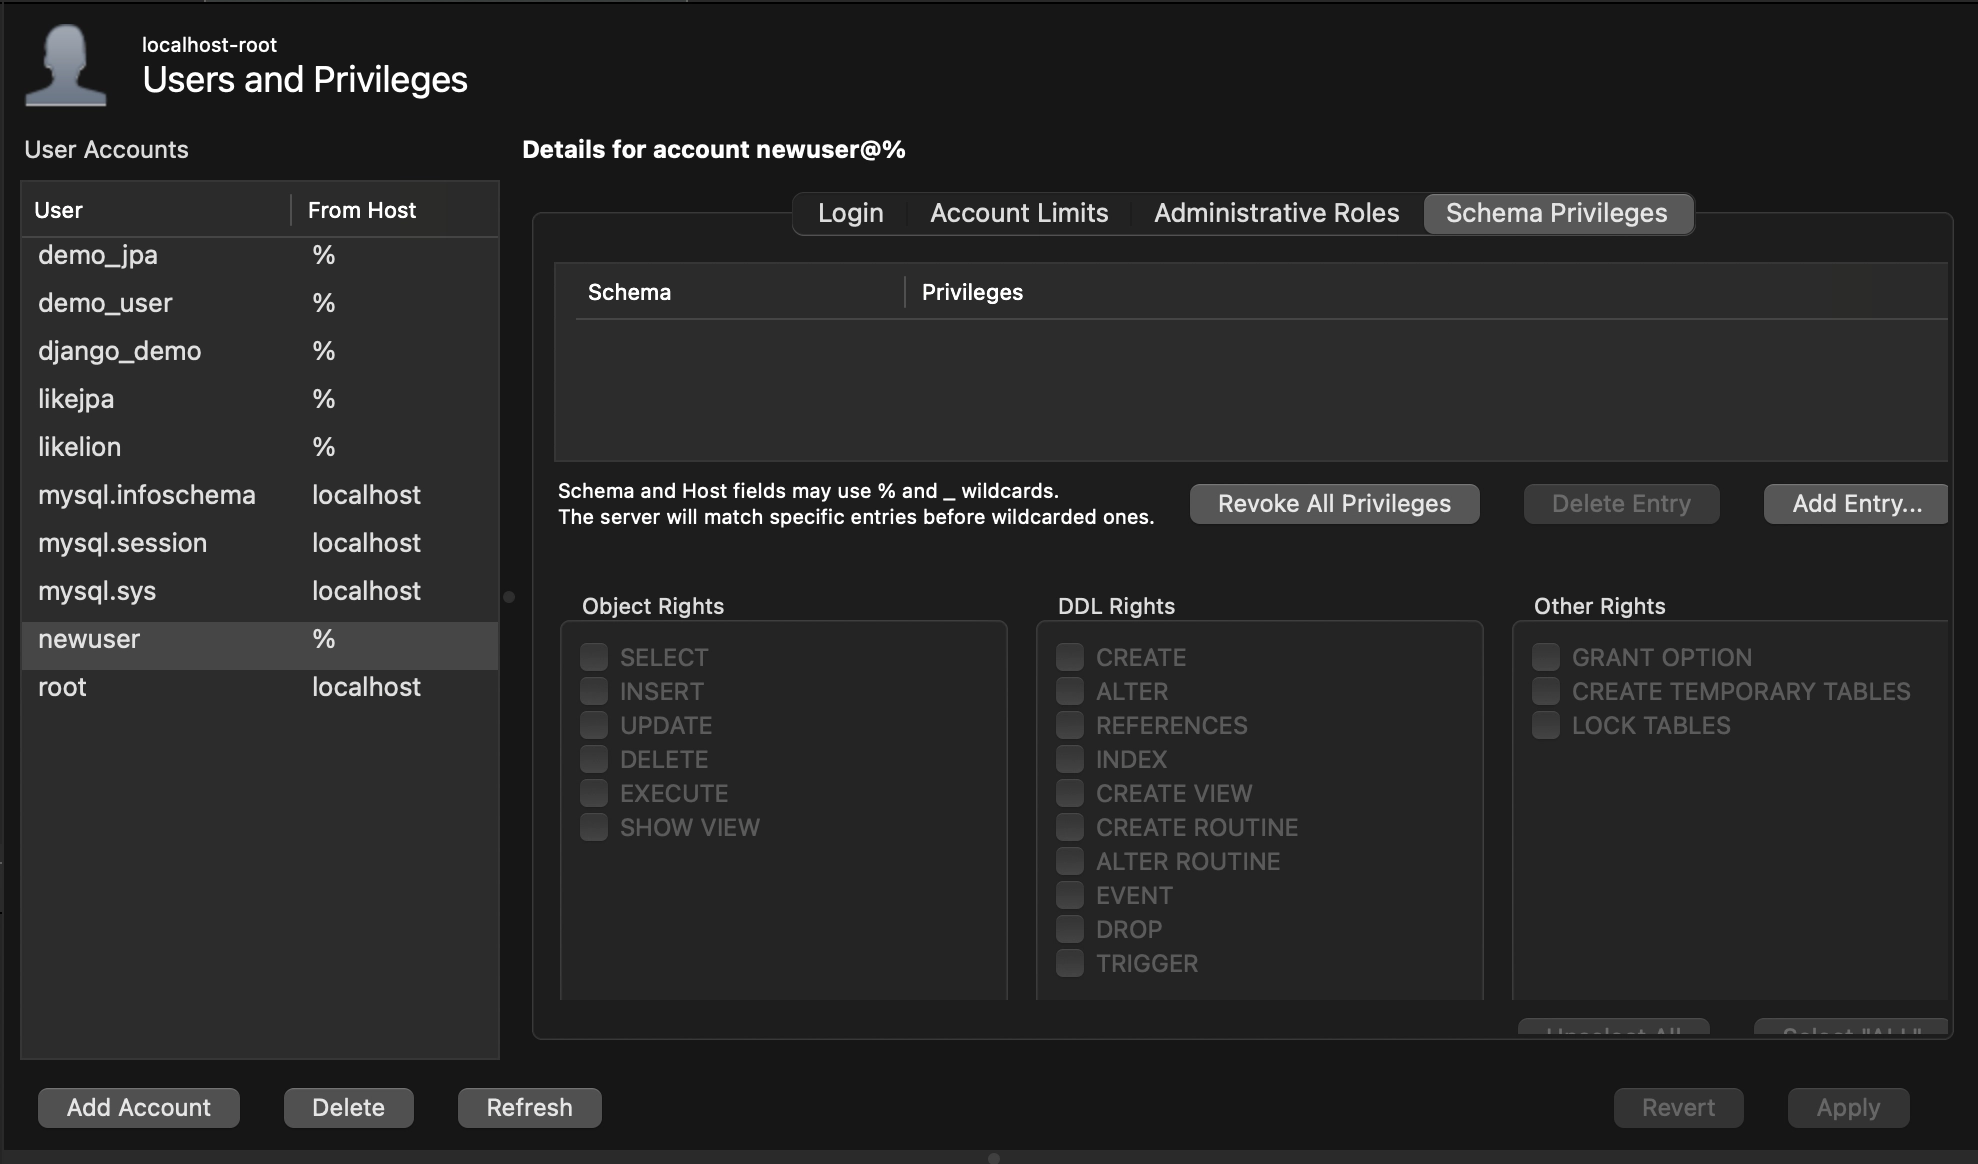Image resolution: width=1978 pixels, height=1164 pixels.
Task: Click the Delete account button
Action: [348, 1108]
